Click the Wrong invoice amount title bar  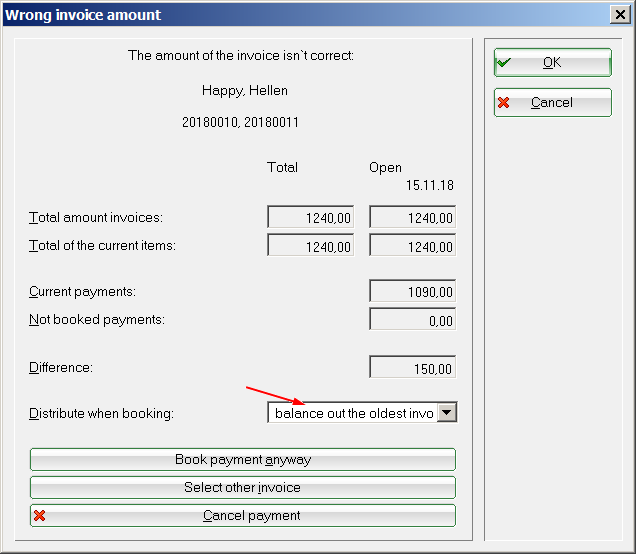click(300, 15)
